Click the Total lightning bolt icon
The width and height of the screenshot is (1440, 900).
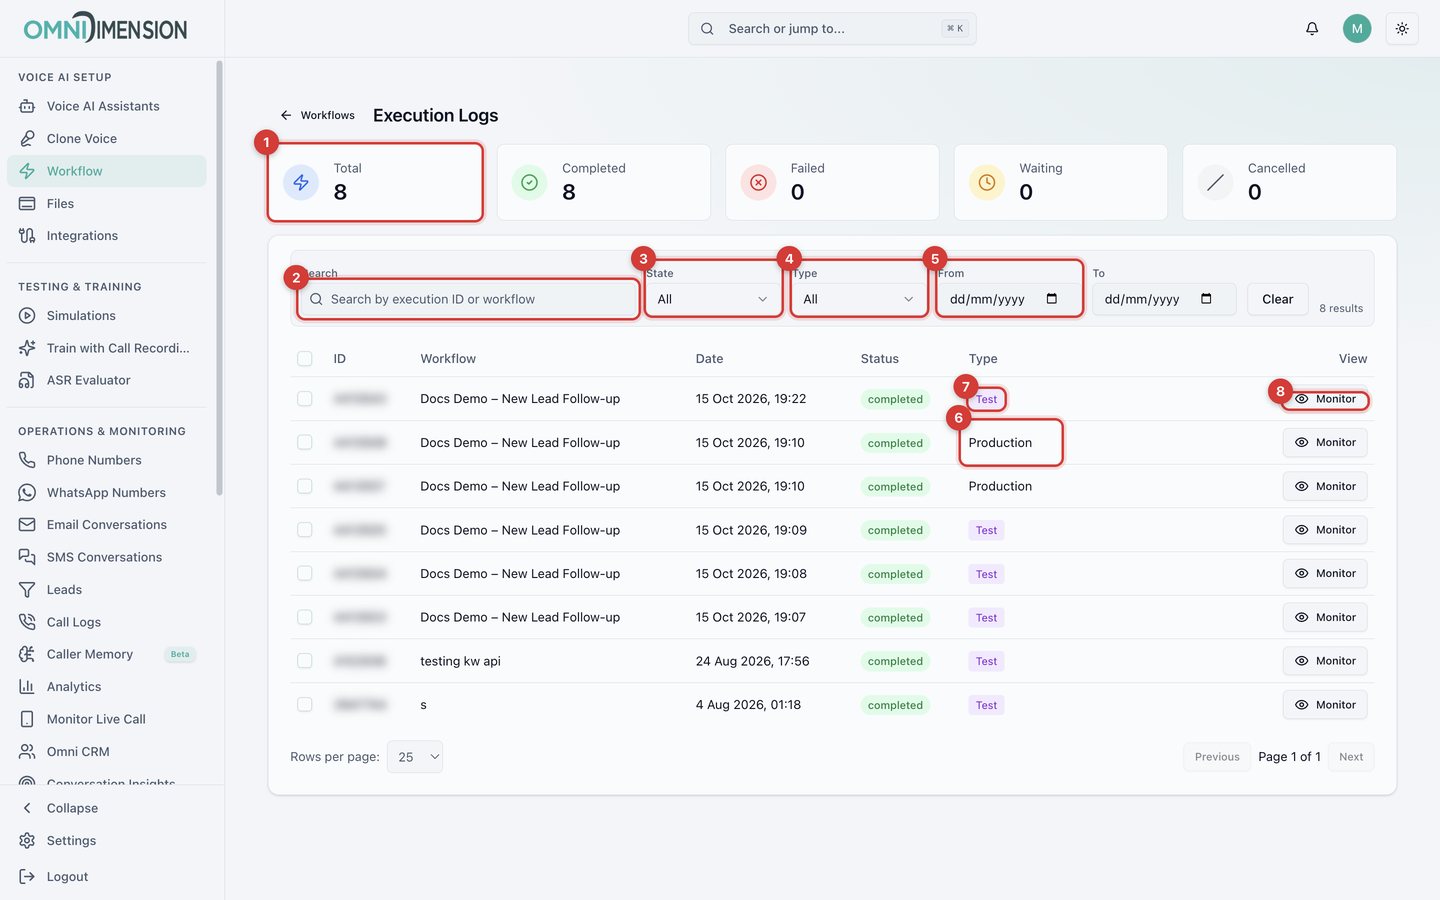pyautogui.click(x=301, y=183)
